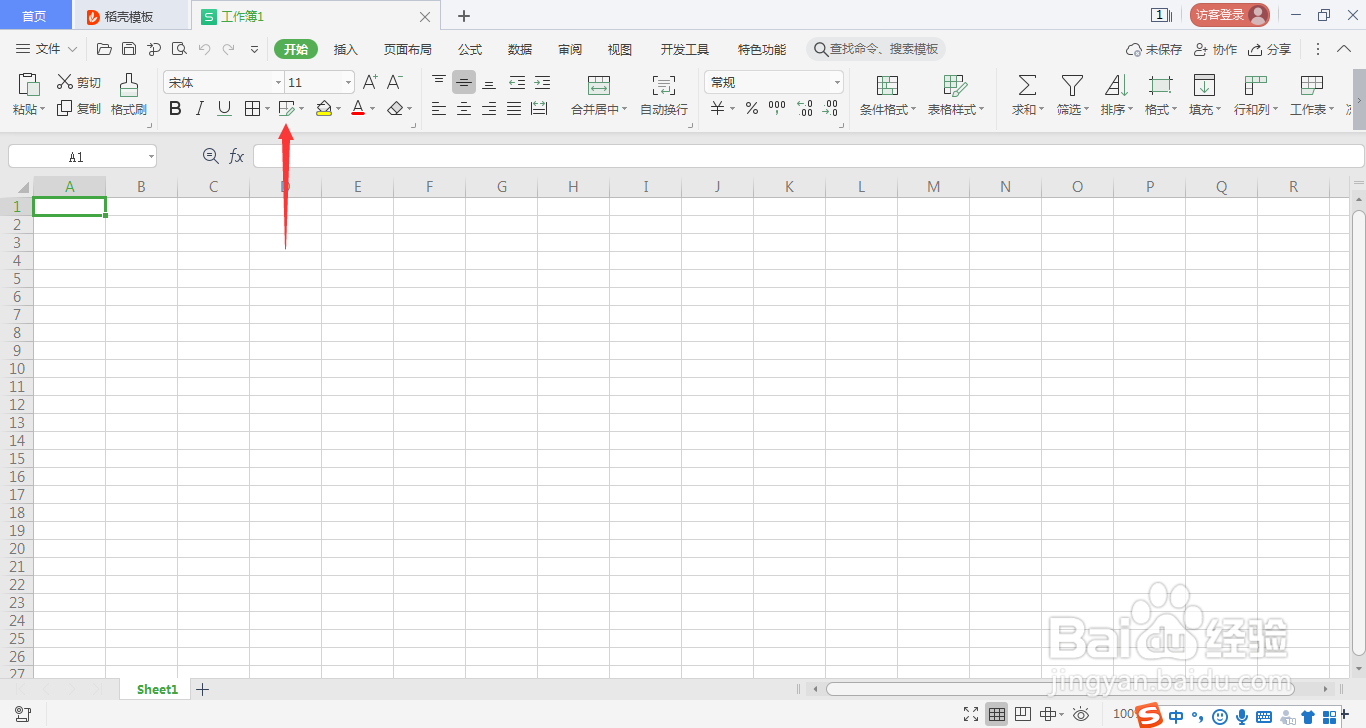The image size is (1366, 728).
Task: Toggle Underline formatting
Action: (x=225, y=109)
